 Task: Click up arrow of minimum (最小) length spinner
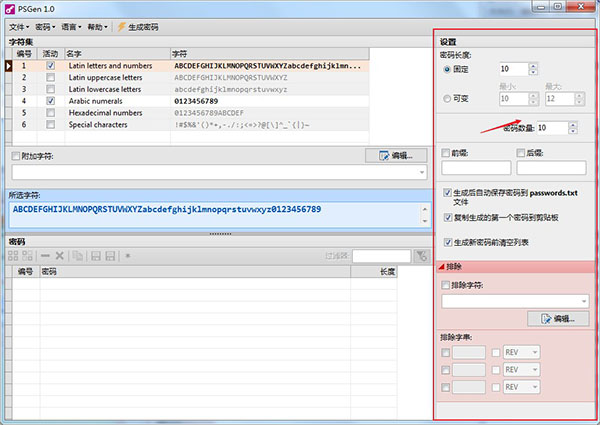533,95
